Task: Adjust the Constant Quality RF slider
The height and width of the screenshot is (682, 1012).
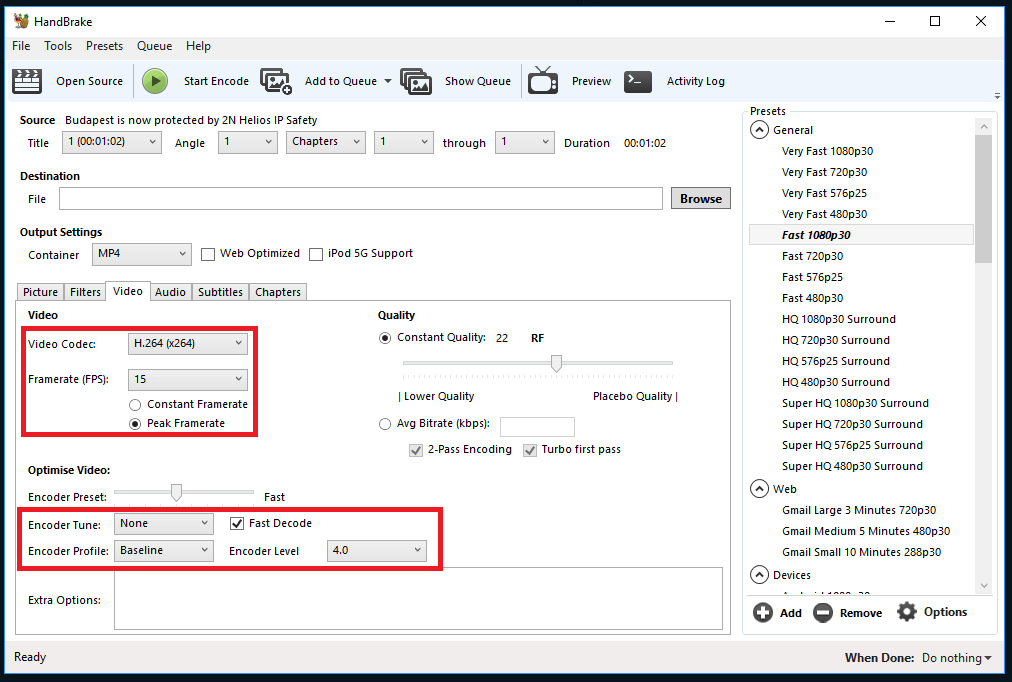Action: (x=556, y=363)
